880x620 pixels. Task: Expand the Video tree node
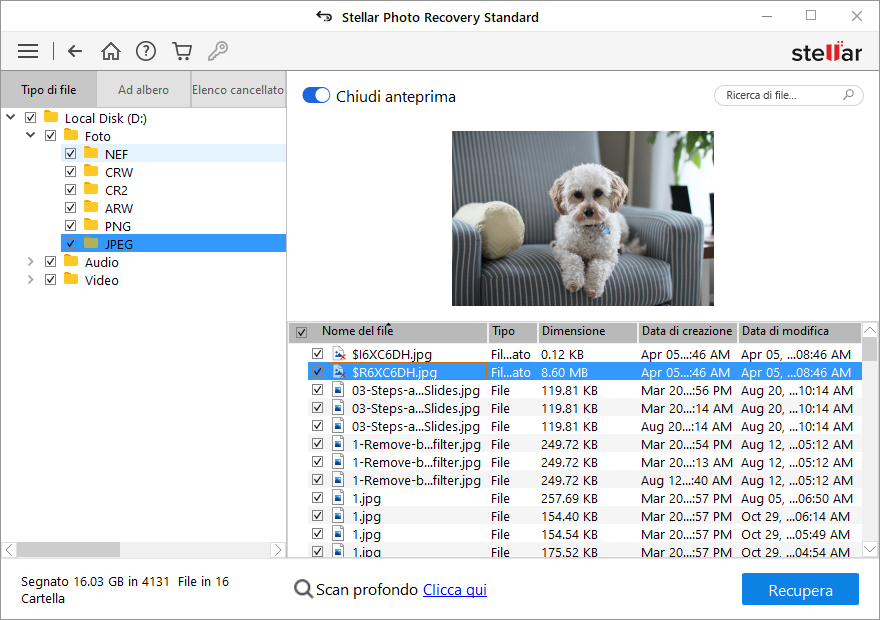(x=30, y=279)
